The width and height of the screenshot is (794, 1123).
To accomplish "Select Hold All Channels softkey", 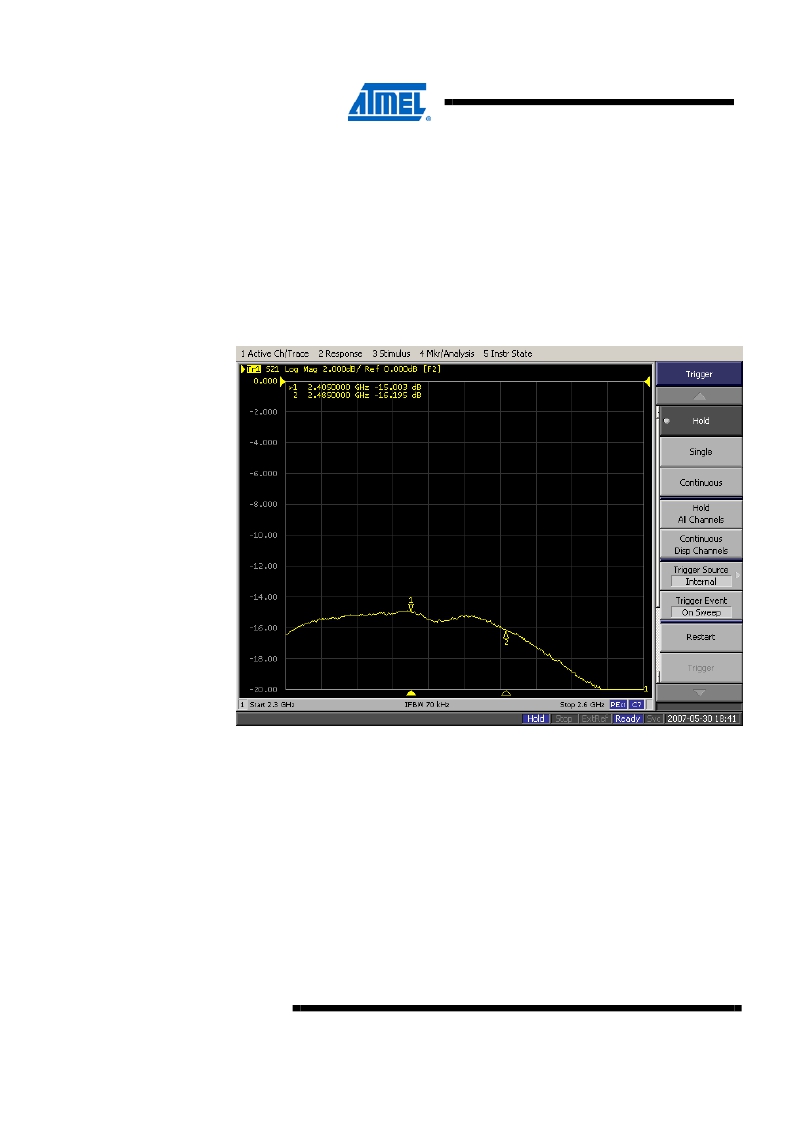I will (700, 514).
